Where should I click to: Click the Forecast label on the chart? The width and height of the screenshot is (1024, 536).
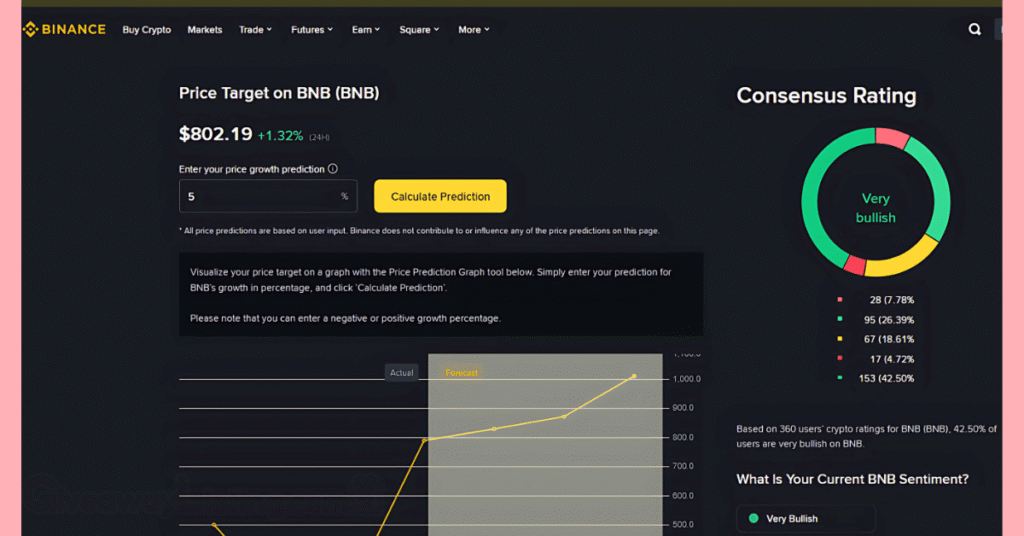coord(461,373)
